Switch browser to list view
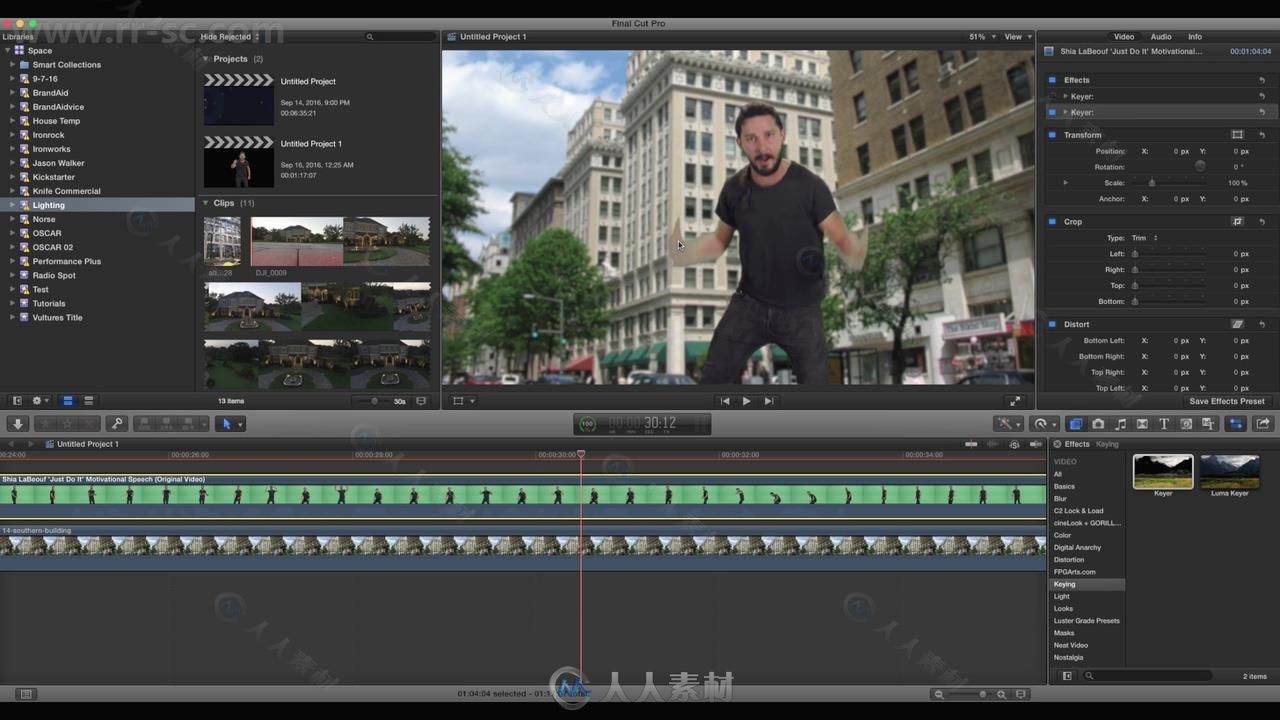Image resolution: width=1280 pixels, height=720 pixels. click(x=89, y=401)
